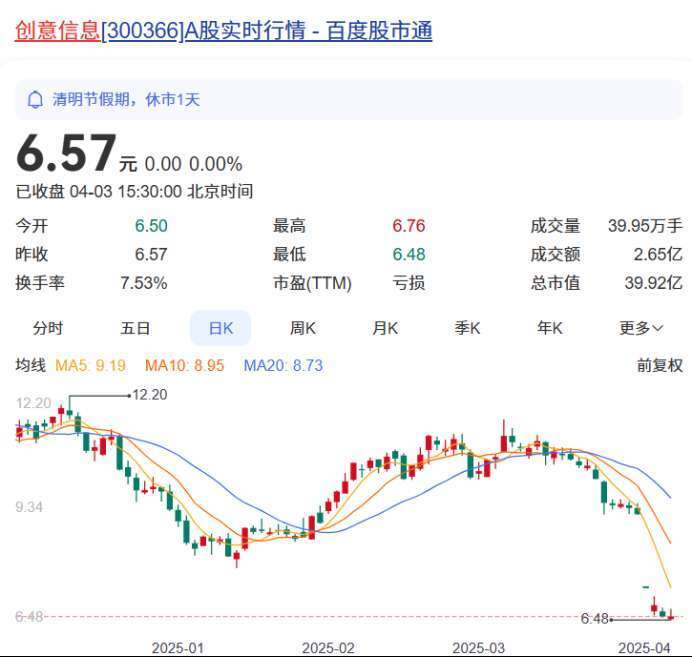
Task: Click the 均线 label
Action: (x=30, y=365)
